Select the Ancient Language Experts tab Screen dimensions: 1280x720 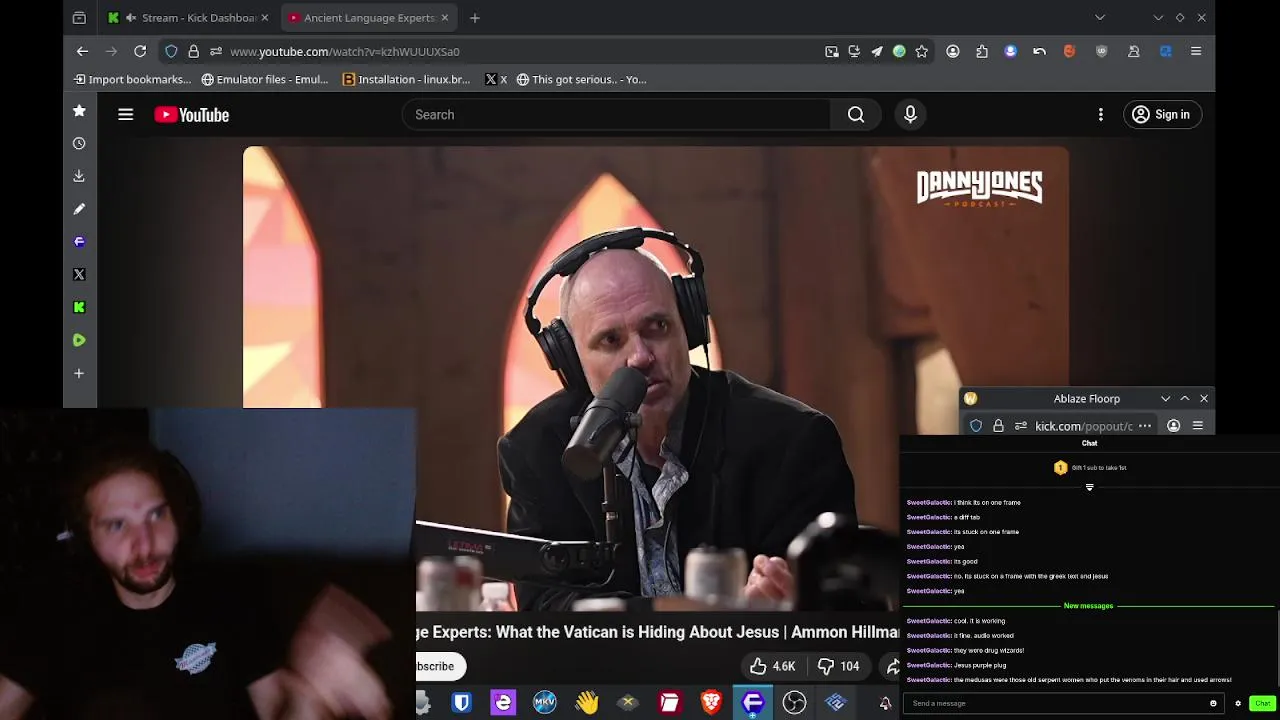(x=369, y=17)
